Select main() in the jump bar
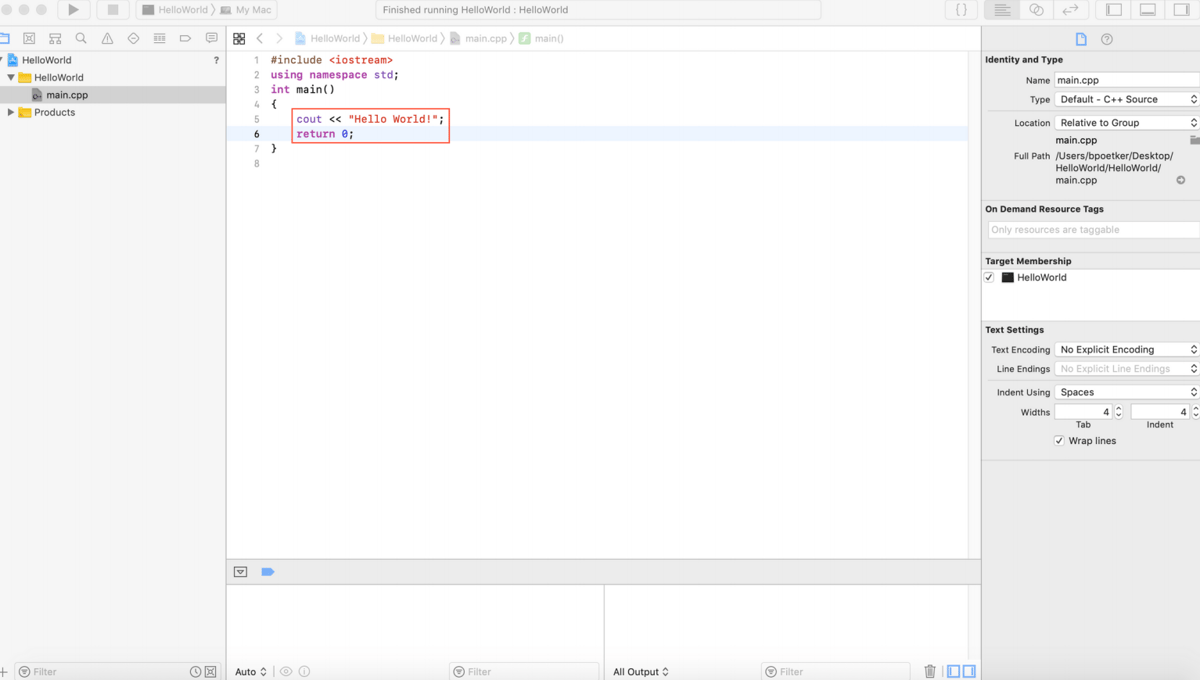The width and height of the screenshot is (1200, 680). click(x=548, y=38)
